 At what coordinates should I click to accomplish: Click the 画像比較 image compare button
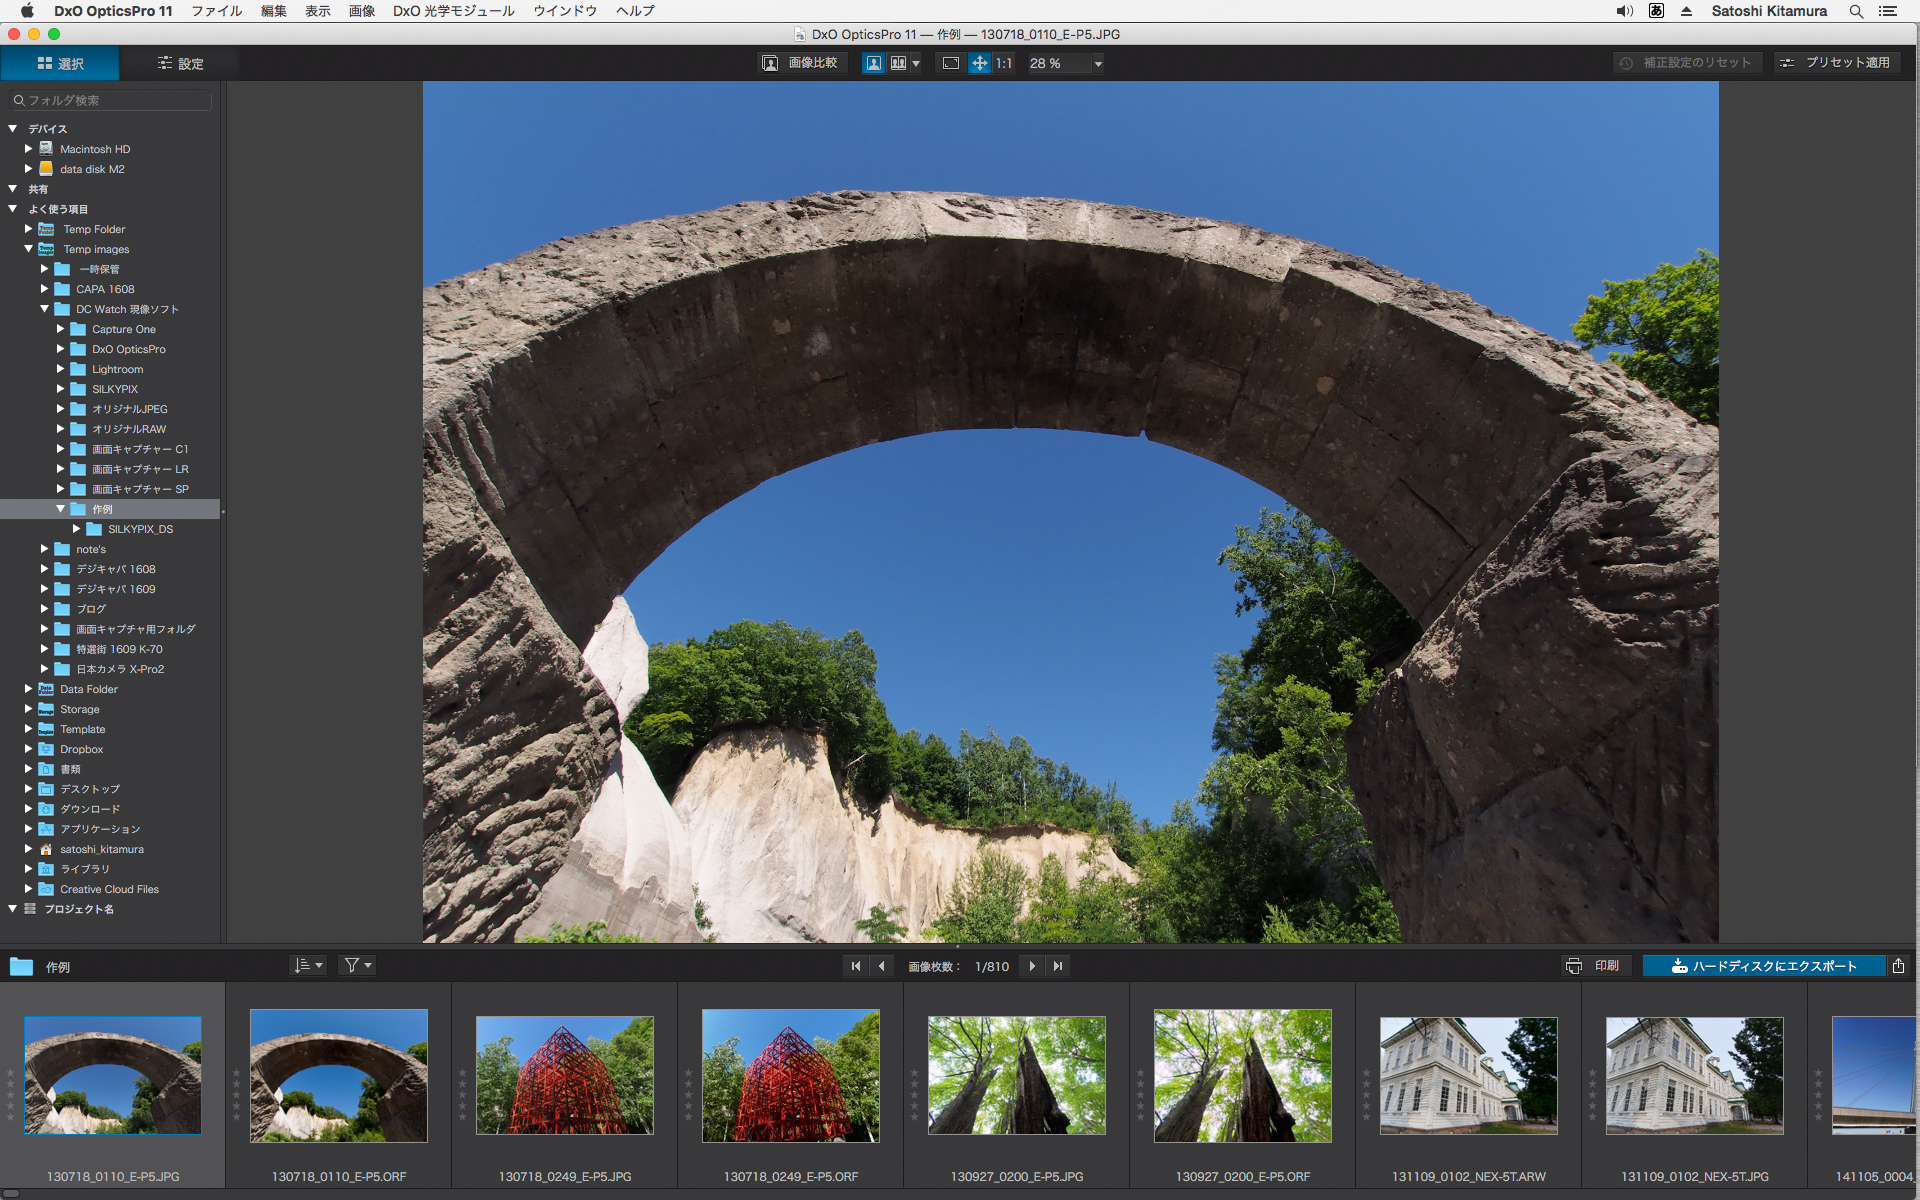click(800, 63)
